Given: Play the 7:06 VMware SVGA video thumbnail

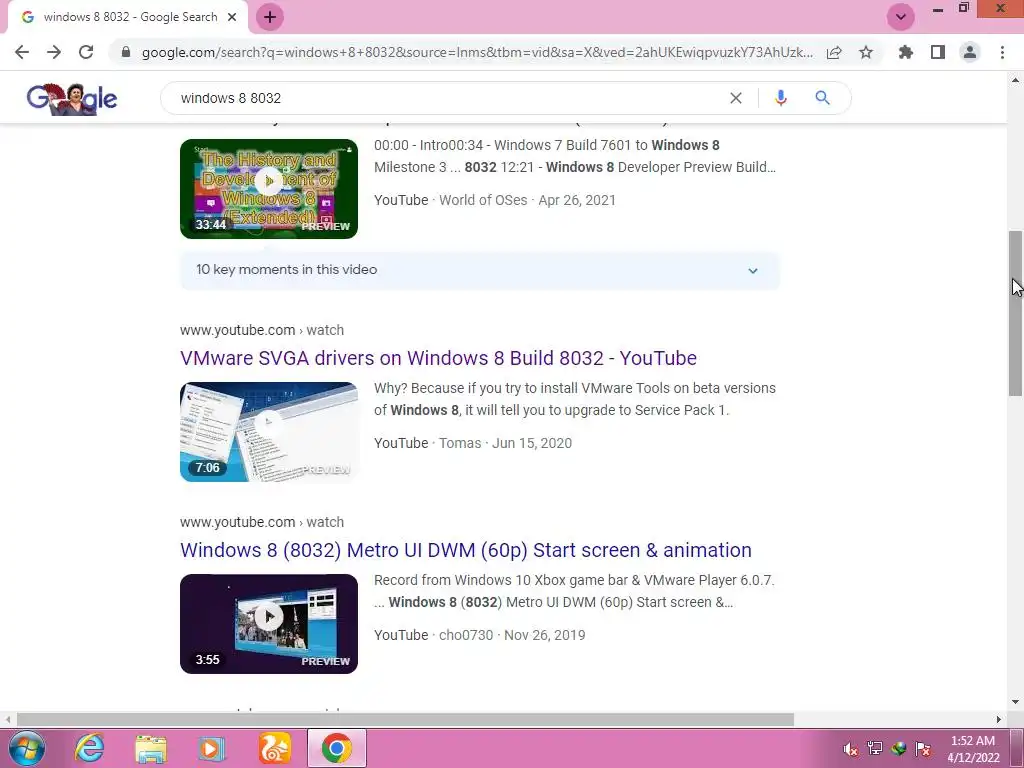Looking at the screenshot, I should pos(269,432).
